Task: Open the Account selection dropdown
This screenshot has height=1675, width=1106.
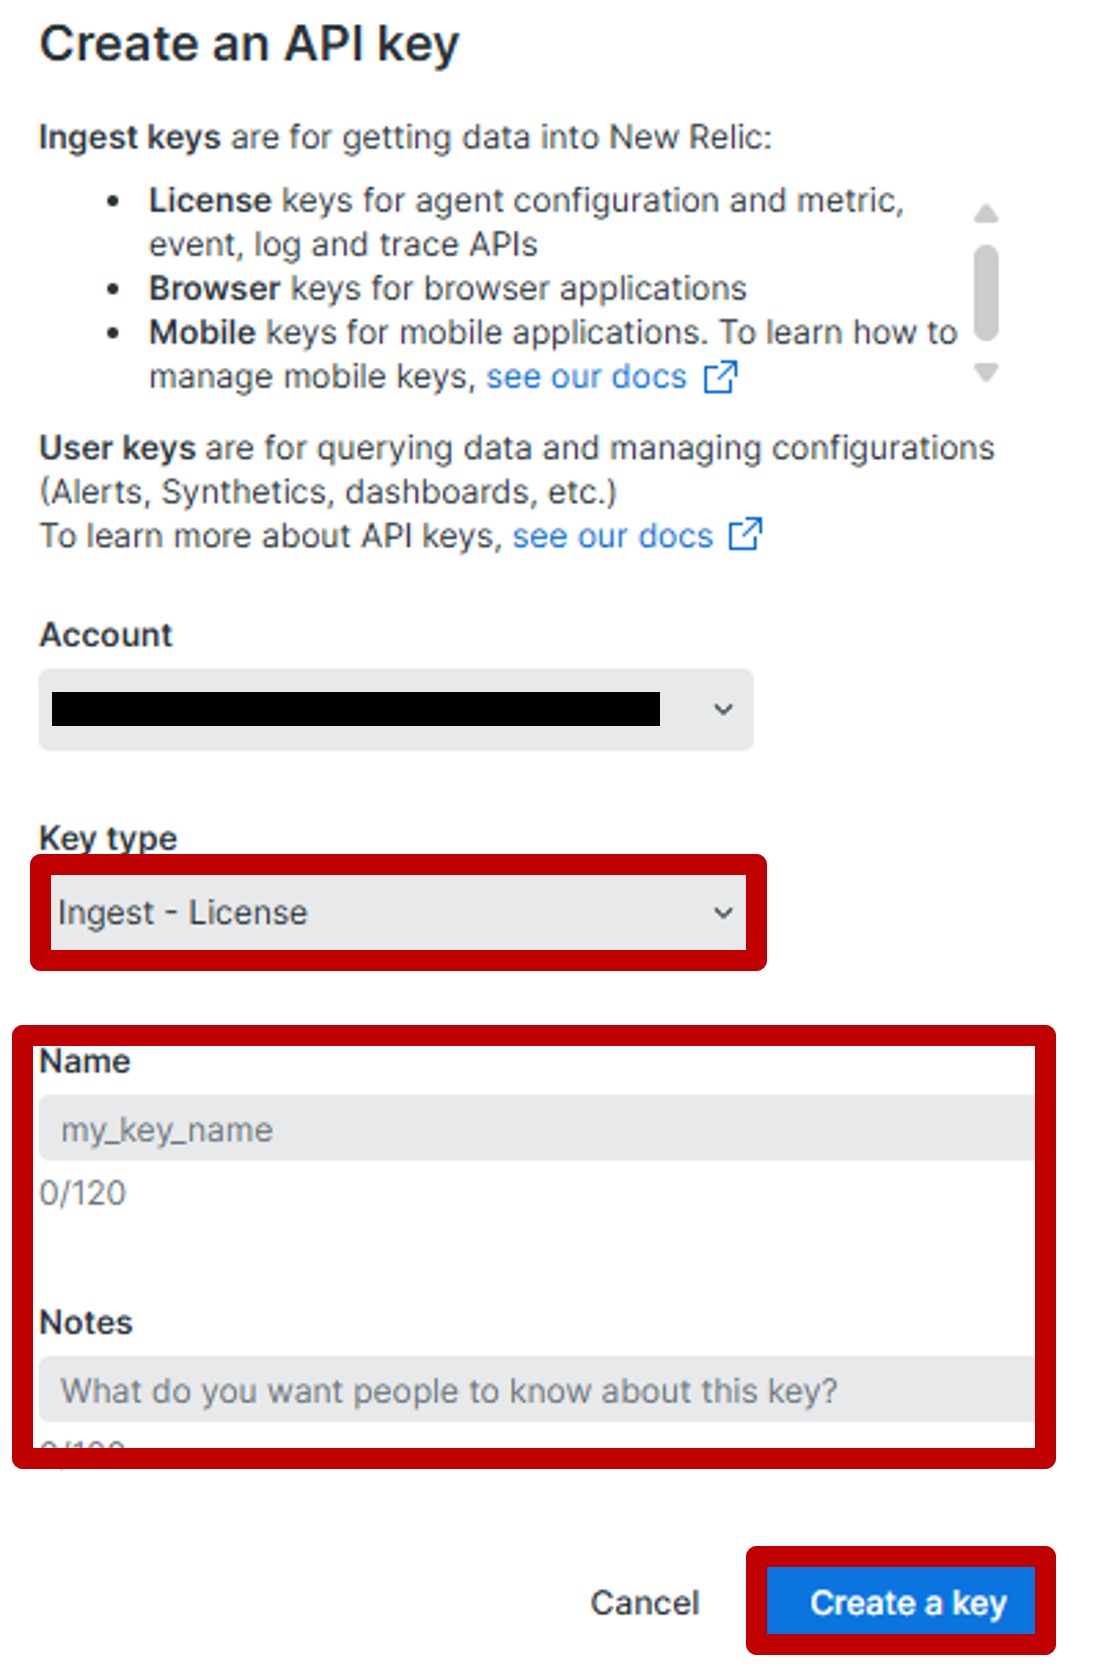Action: [395, 709]
